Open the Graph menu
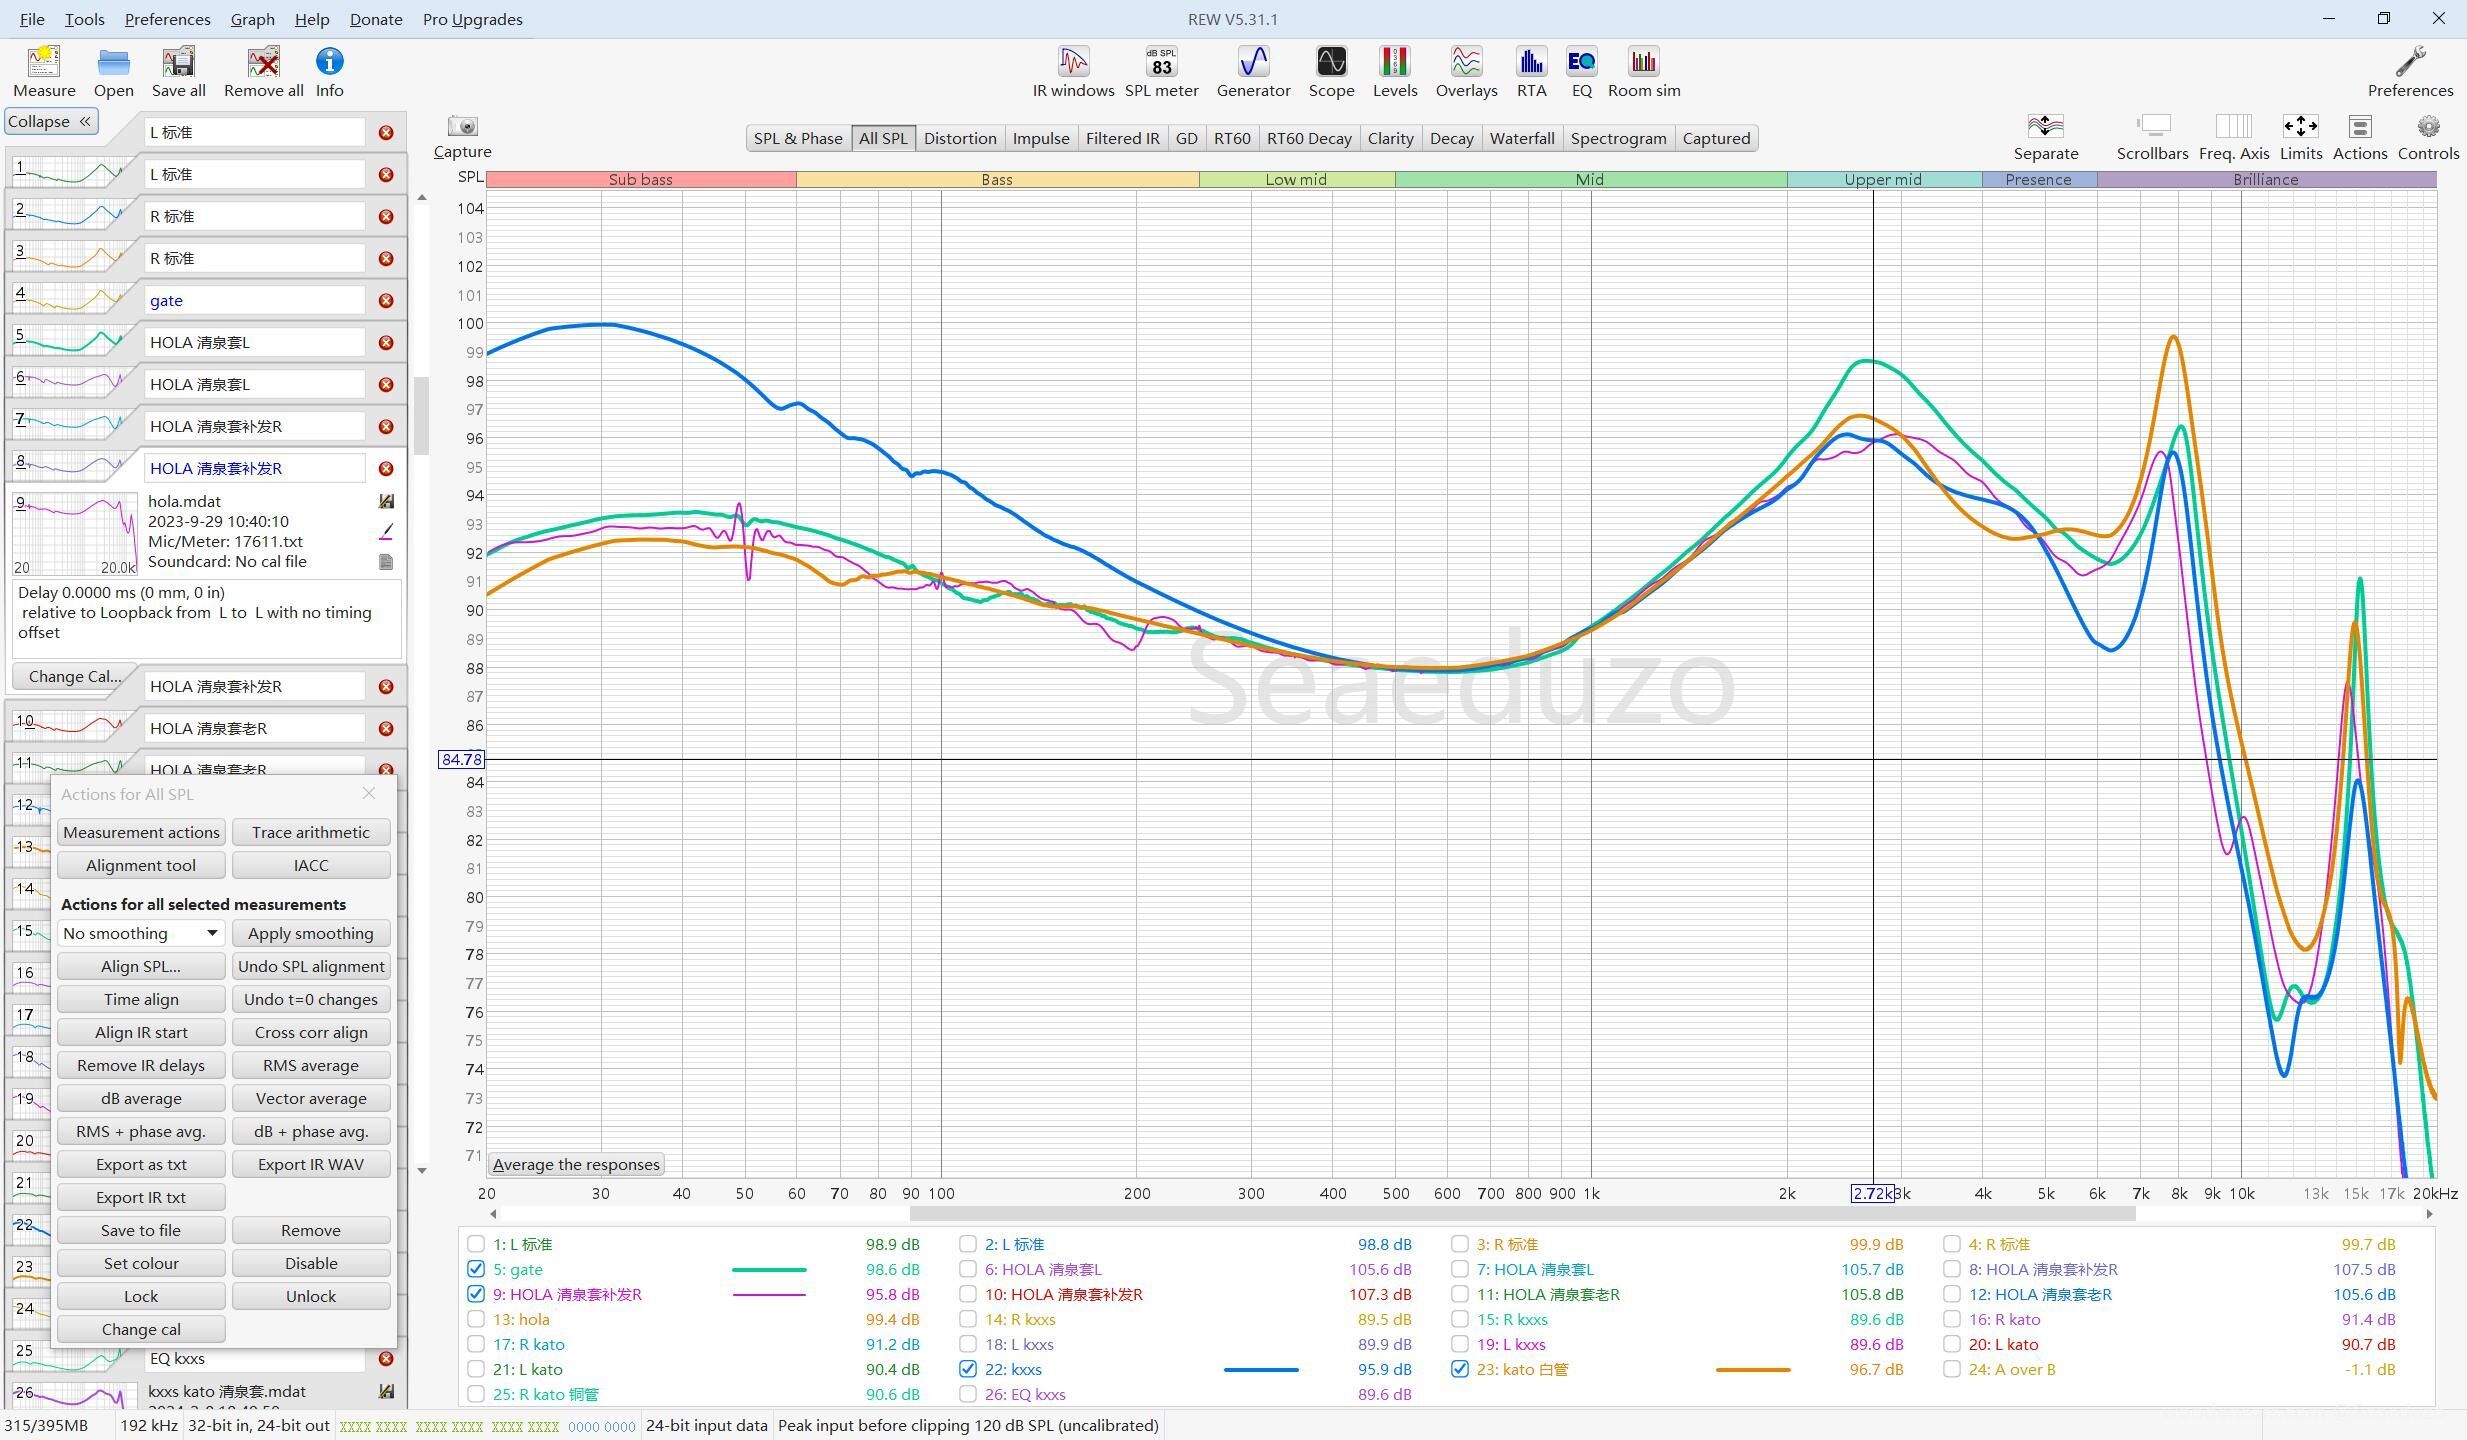Image resolution: width=2467 pixels, height=1440 pixels. click(252, 19)
